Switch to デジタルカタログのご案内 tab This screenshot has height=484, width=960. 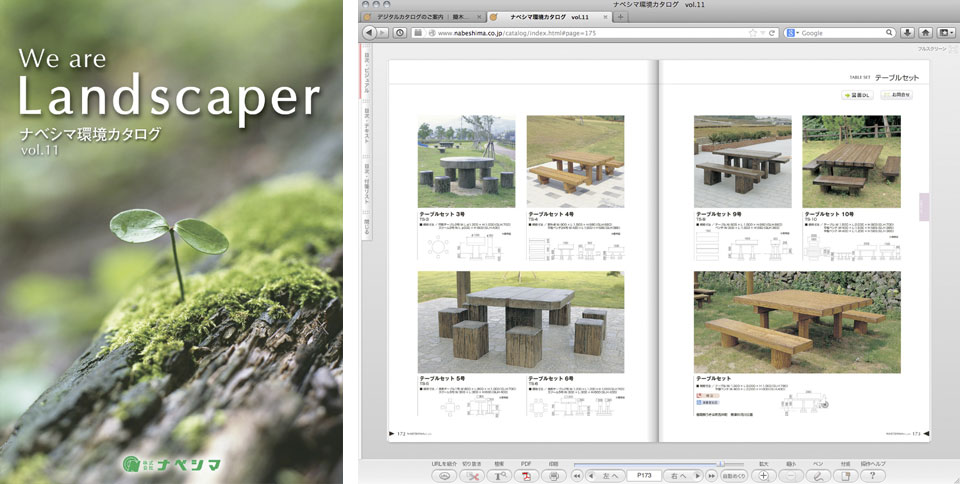pyautogui.click(x=424, y=17)
